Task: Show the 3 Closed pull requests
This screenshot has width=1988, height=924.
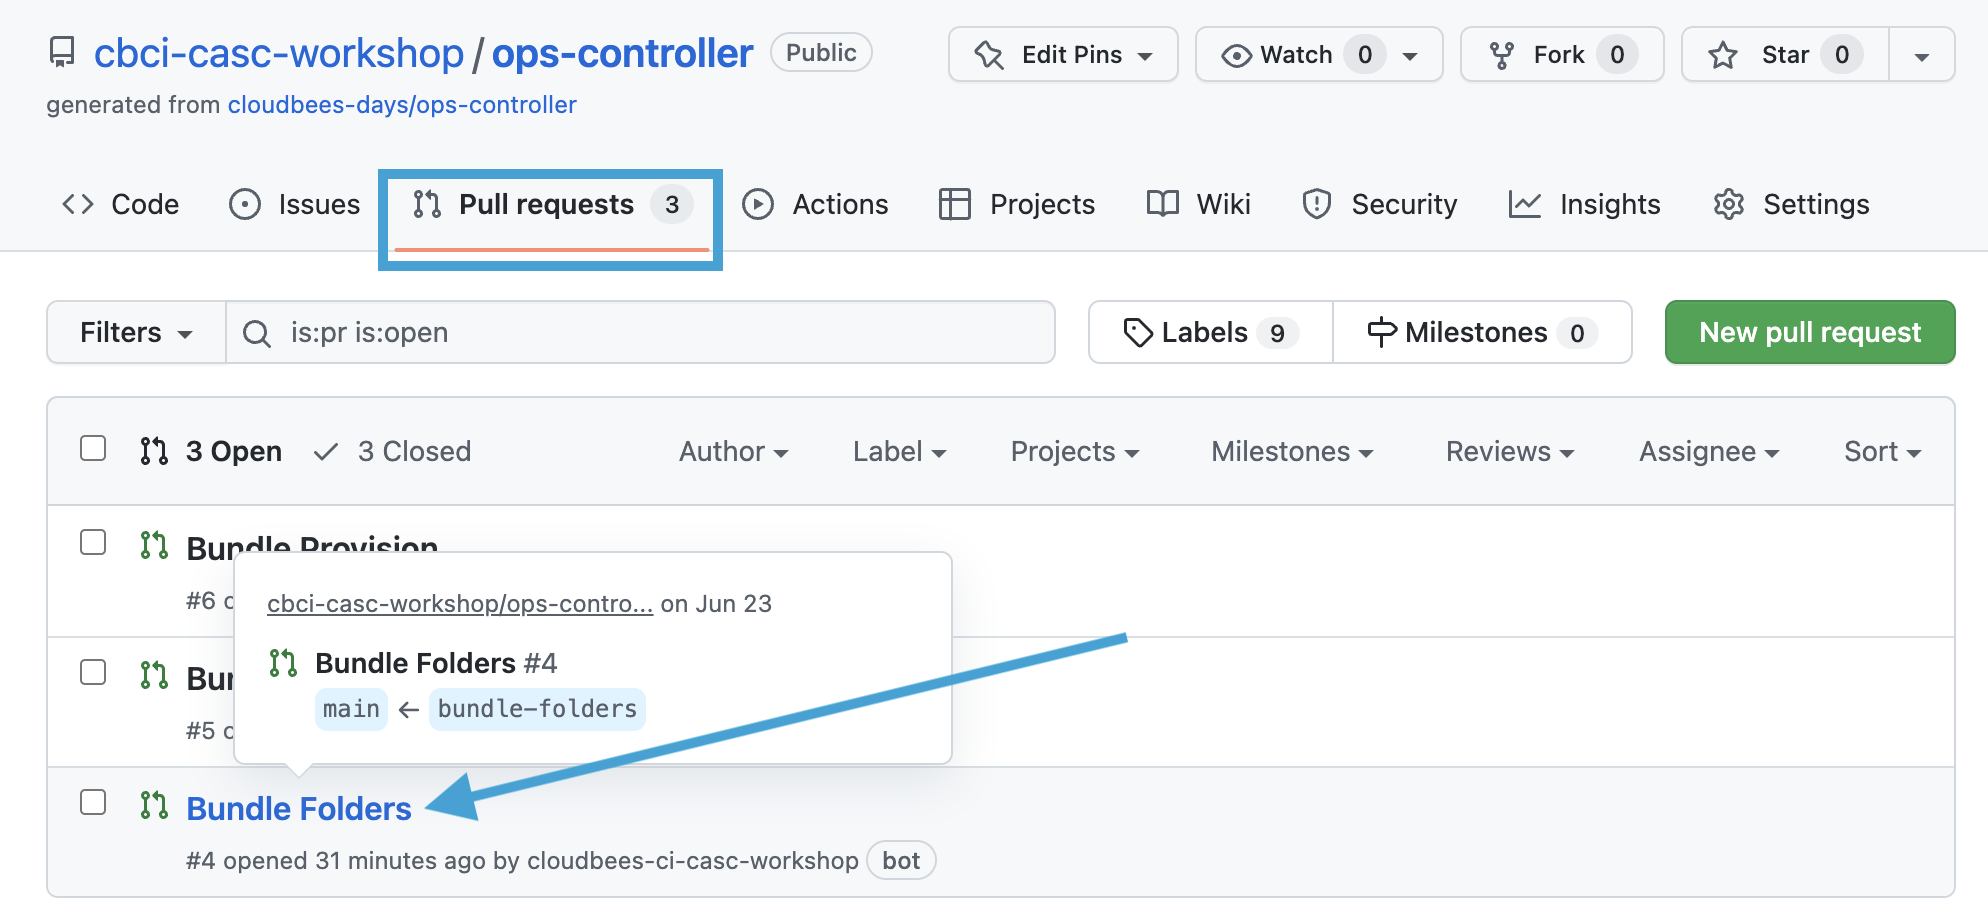Action: [393, 452]
